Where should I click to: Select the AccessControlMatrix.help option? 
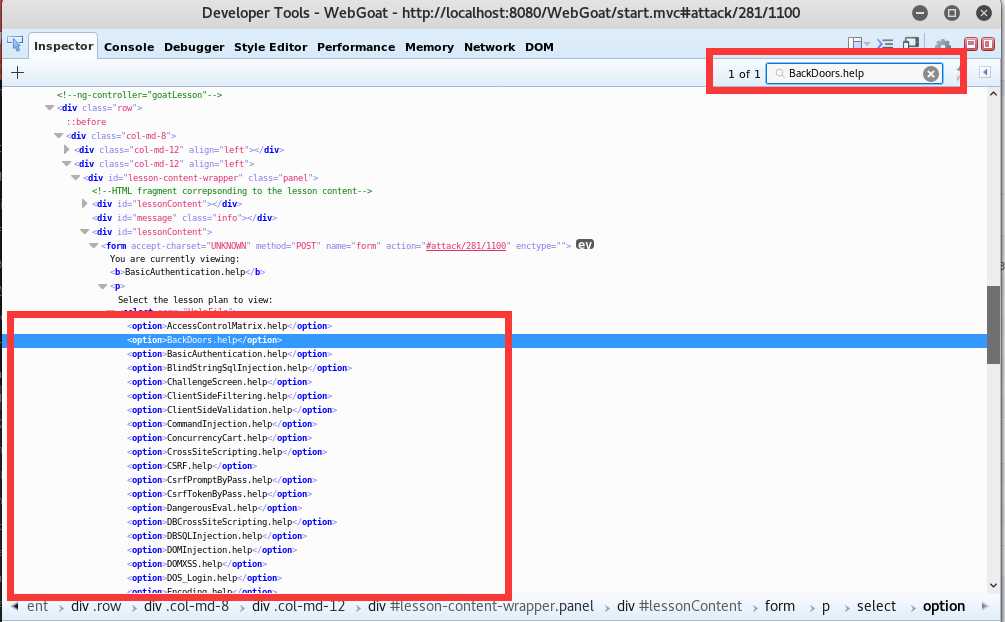coord(229,326)
